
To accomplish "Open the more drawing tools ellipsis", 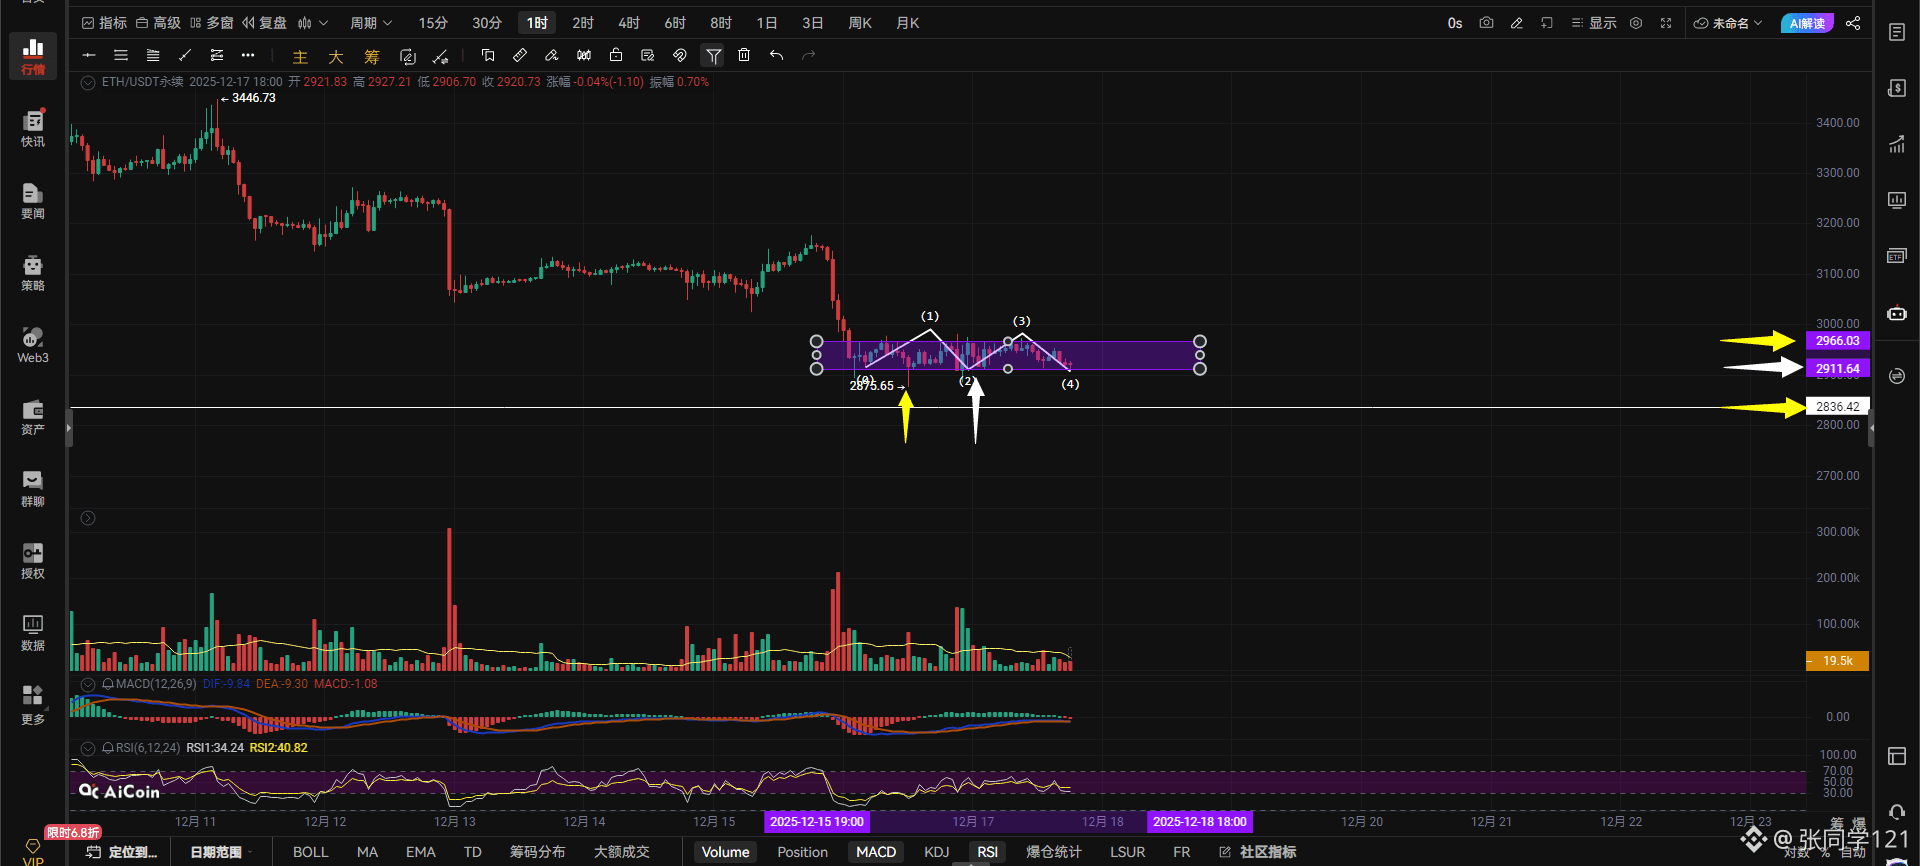I will pyautogui.click(x=248, y=55).
